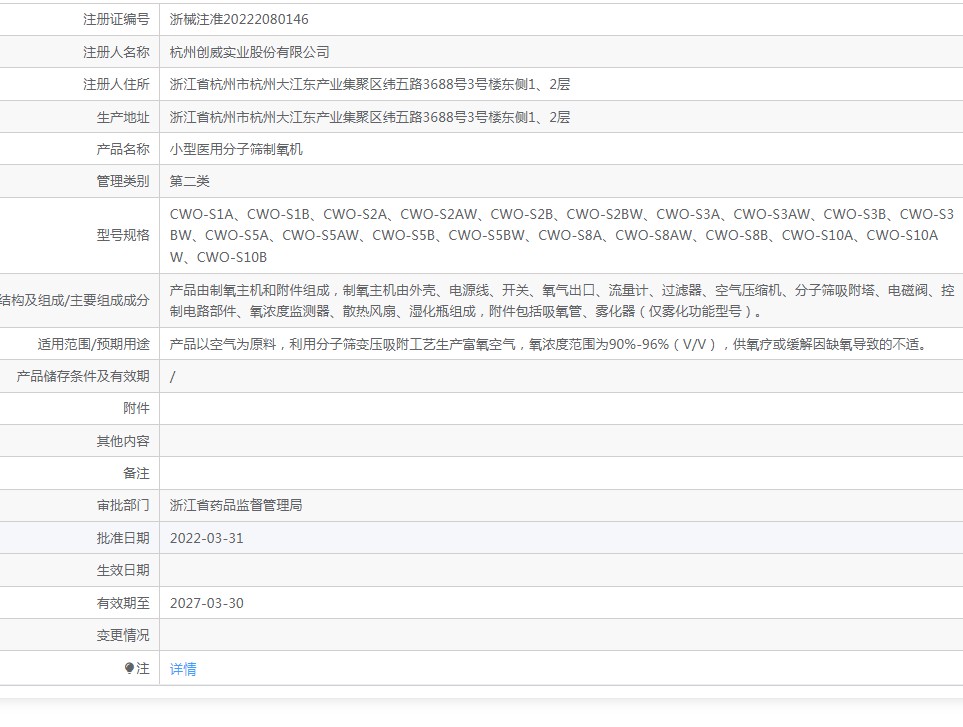Select the 第二类 category value
Image resolution: width=963 pixels, height=727 pixels.
point(190,181)
